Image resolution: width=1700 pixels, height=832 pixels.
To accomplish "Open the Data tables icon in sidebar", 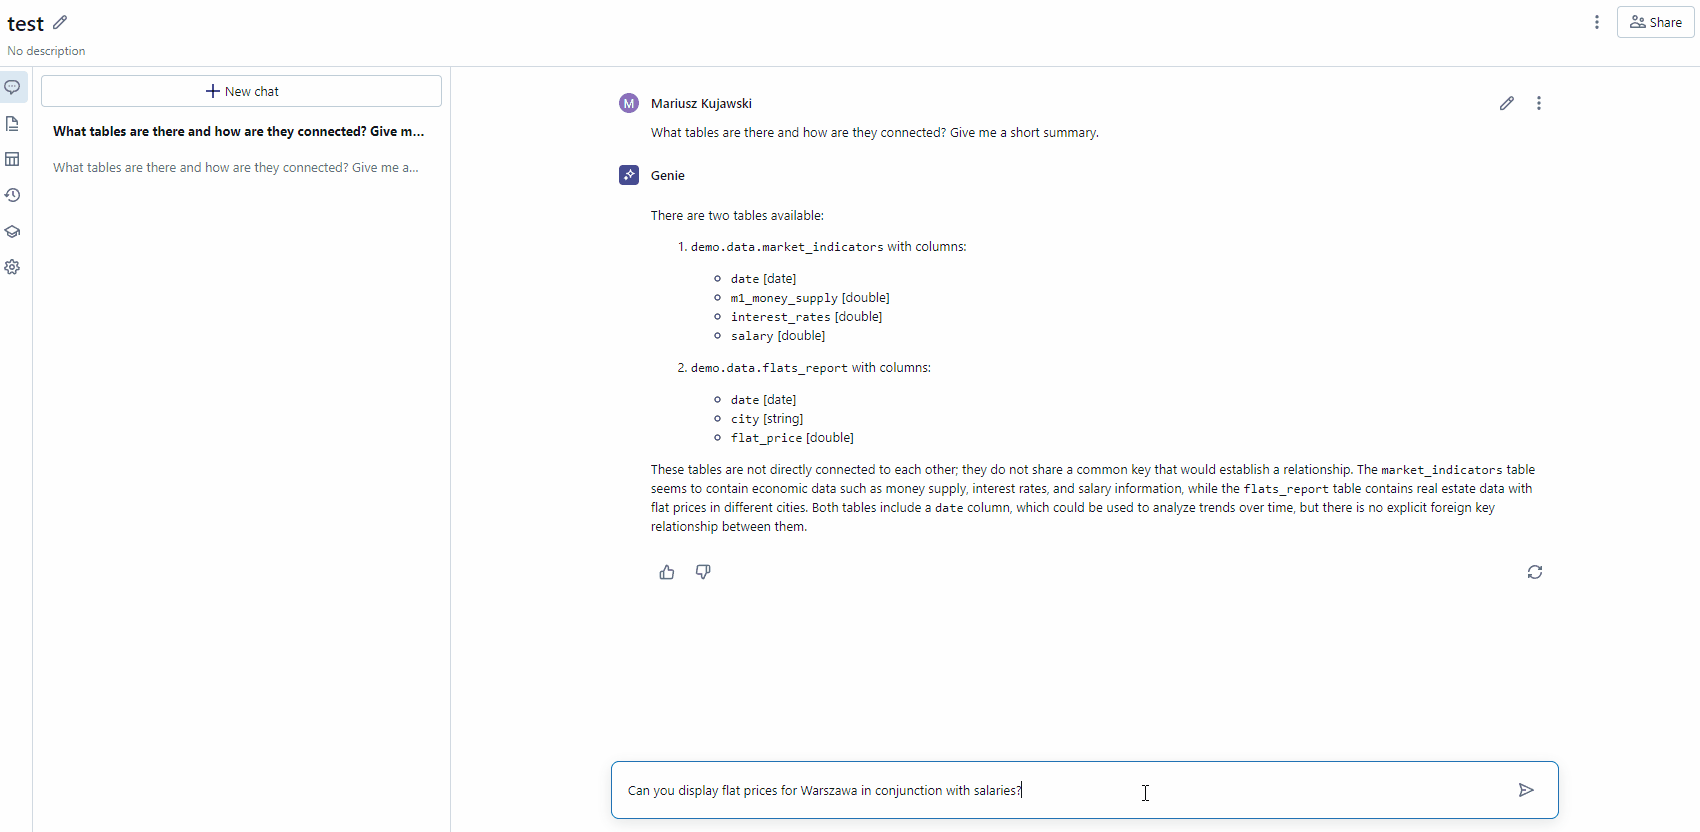I will pyautogui.click(x=12, y=159).
